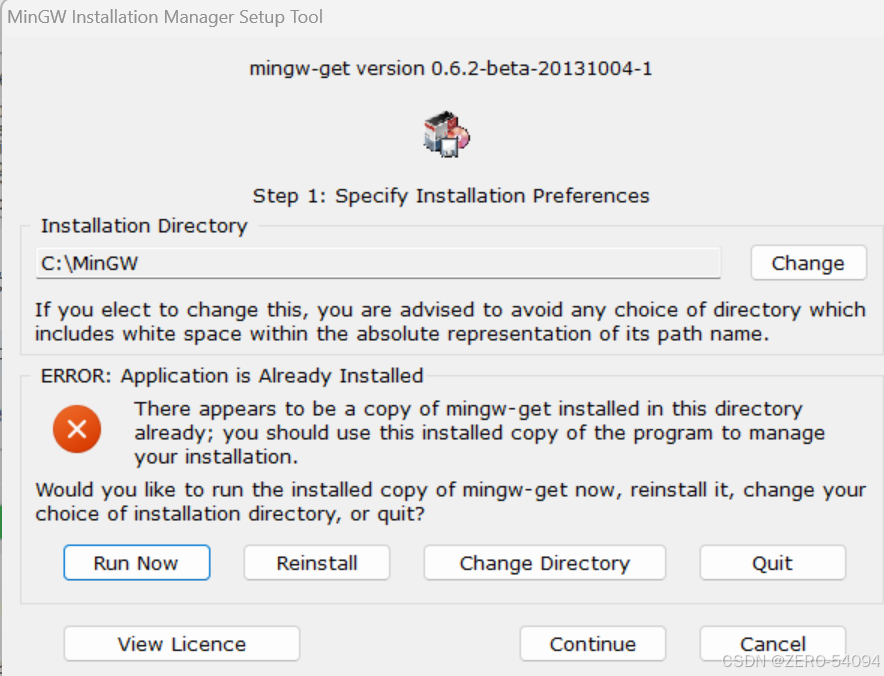The height and width of the screenshot is (676, 884).
Task: Click the Installation Directory group label
Action: point(144,226)
